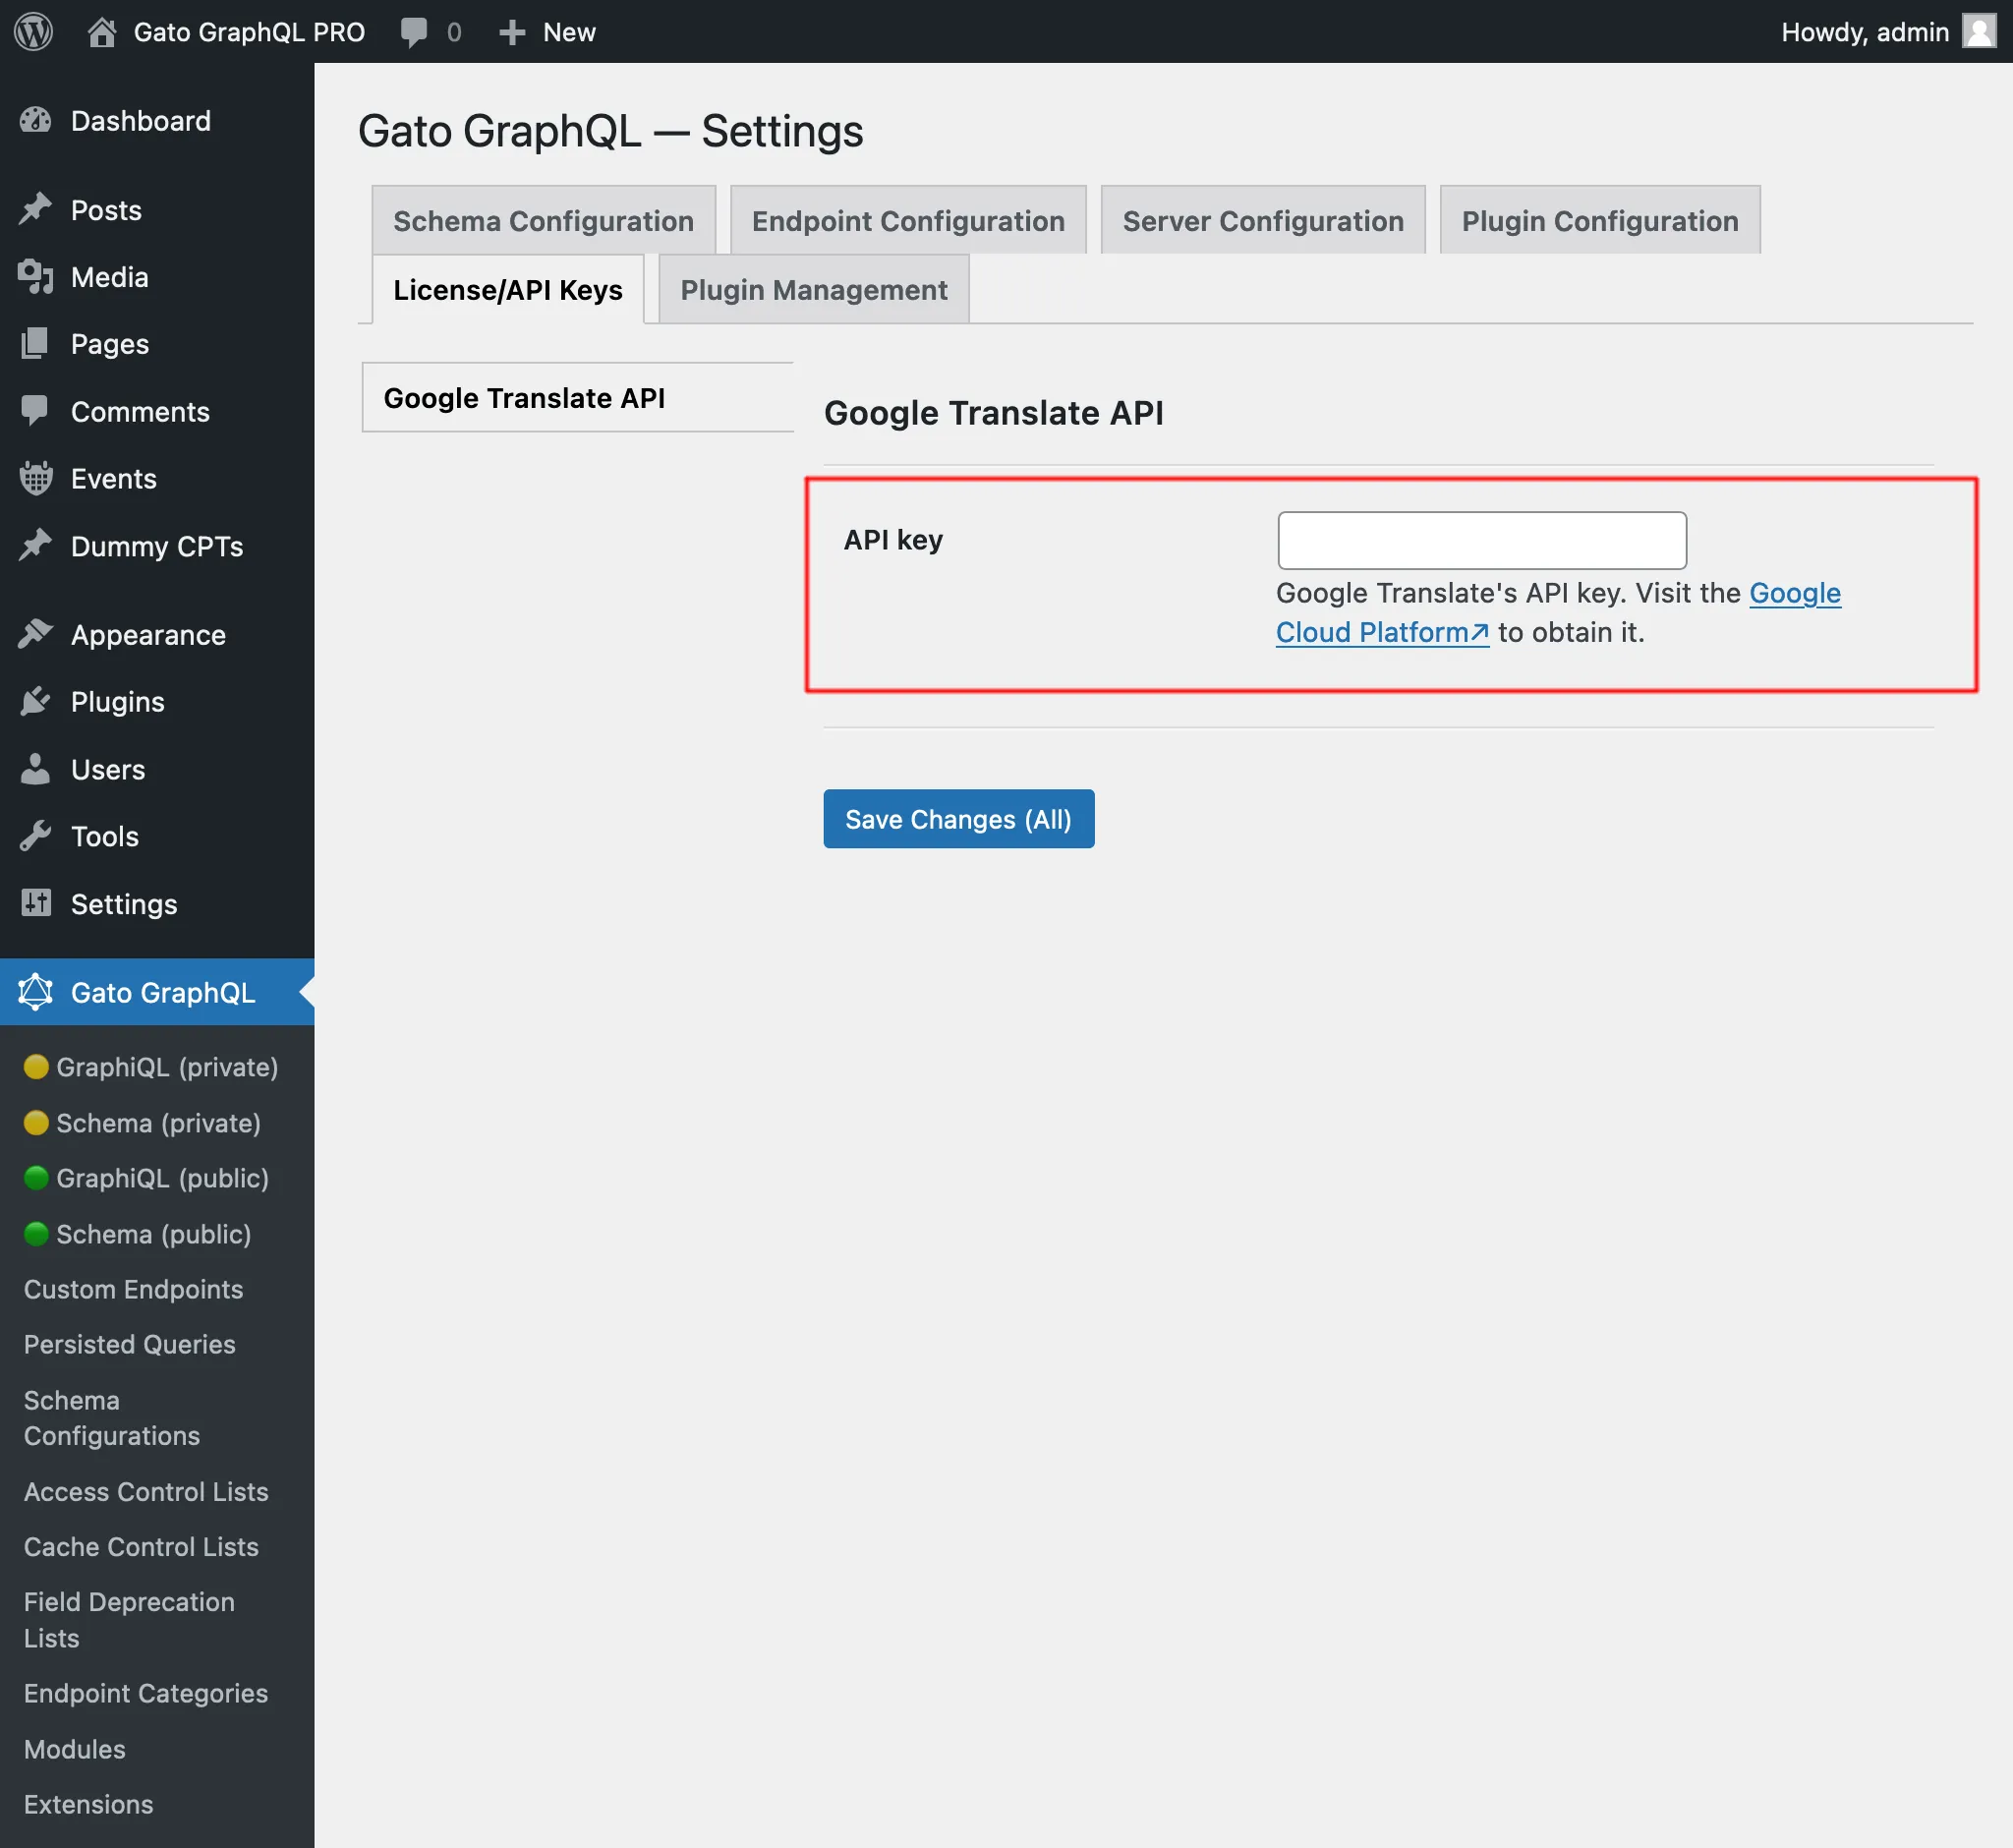Click the Appearance icon in sidebar
Image resolution: width=2013 pixels, height=1848 pixels.
pyautogui.click(x=35, y=633)
